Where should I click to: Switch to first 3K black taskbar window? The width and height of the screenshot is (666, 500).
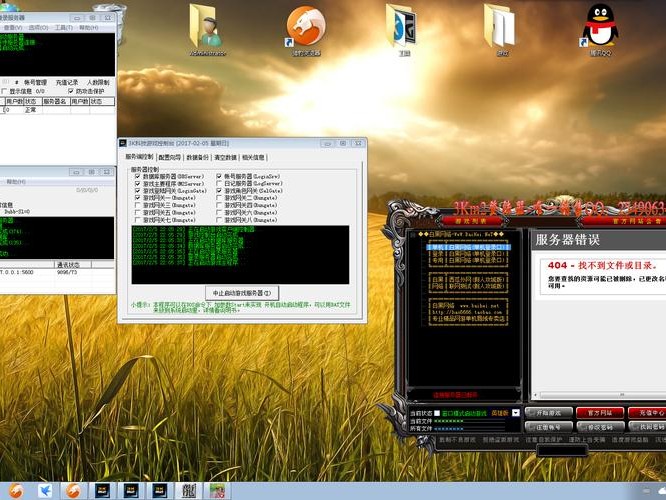pos(102,491)
